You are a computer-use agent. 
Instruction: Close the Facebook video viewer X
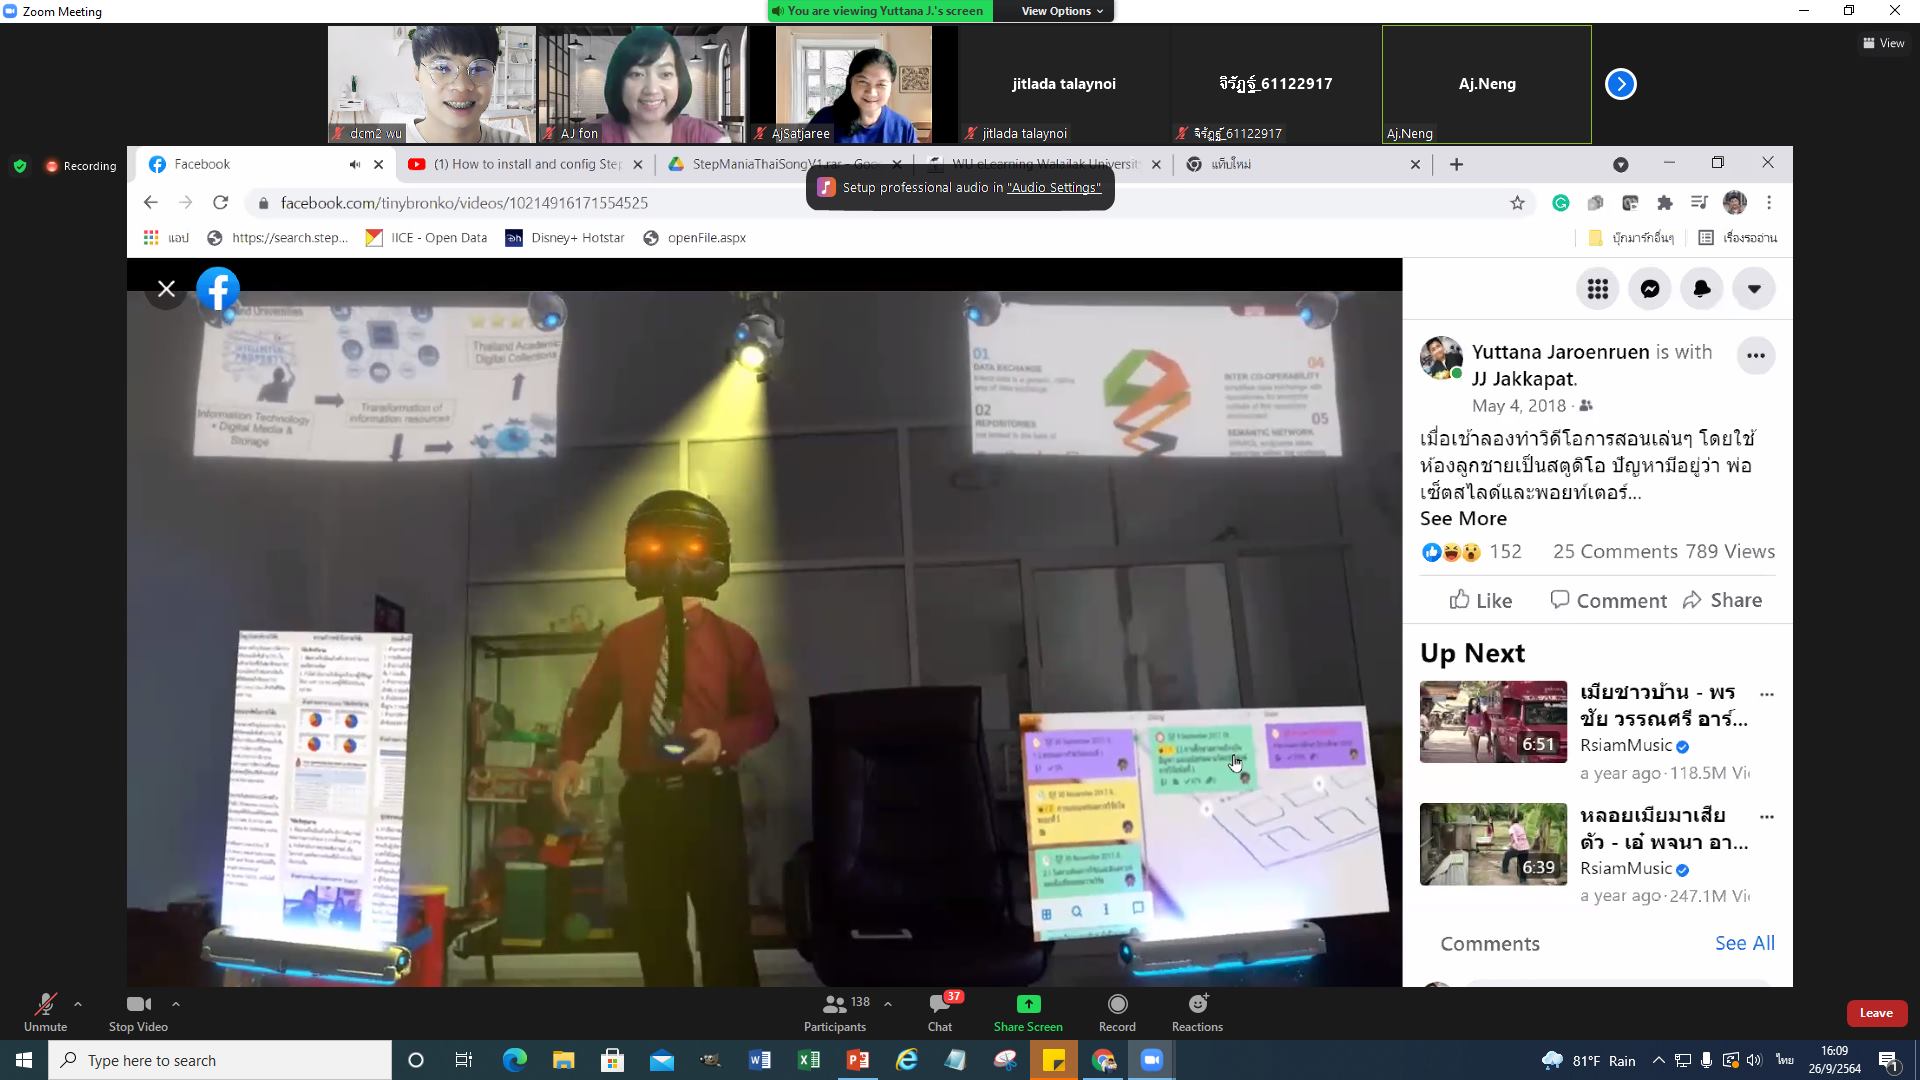click(166, 290)
